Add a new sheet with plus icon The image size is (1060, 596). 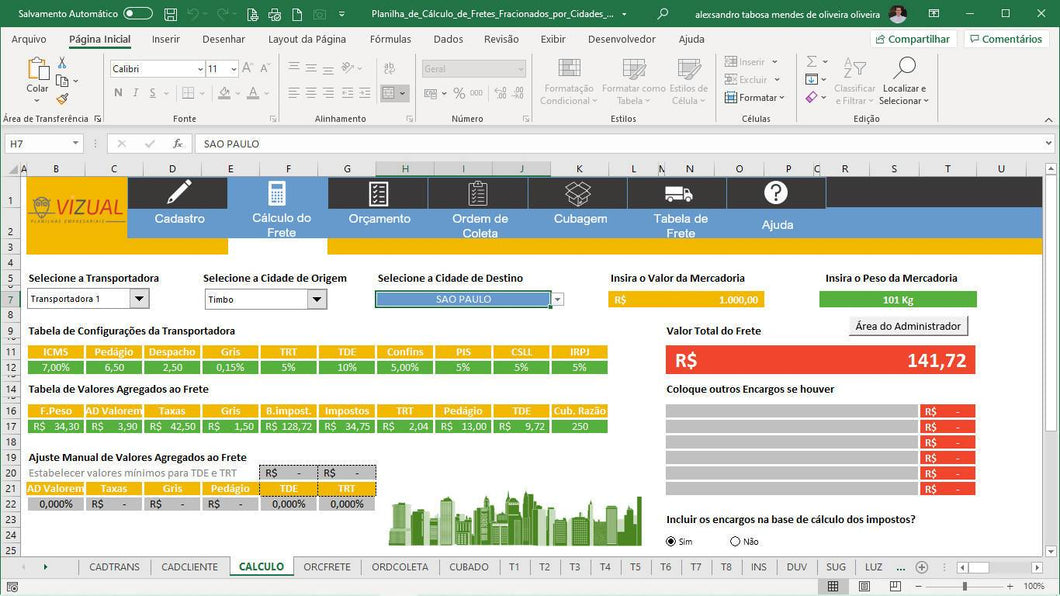921,567
